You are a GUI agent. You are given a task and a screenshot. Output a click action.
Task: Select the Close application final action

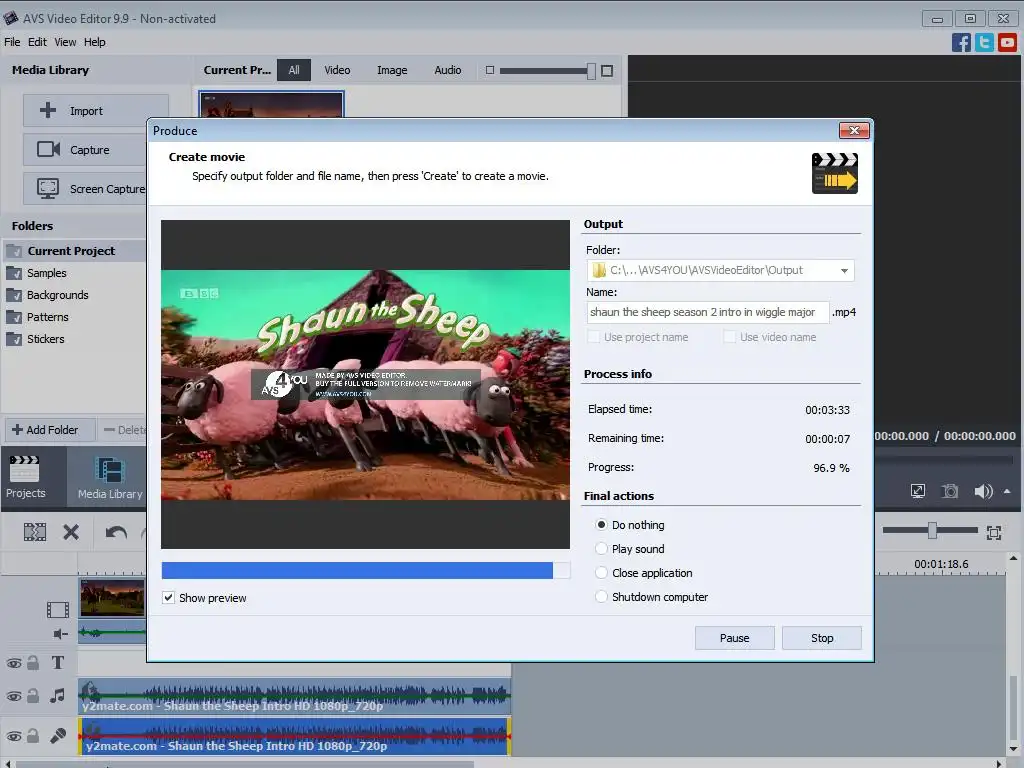point(601,573)
